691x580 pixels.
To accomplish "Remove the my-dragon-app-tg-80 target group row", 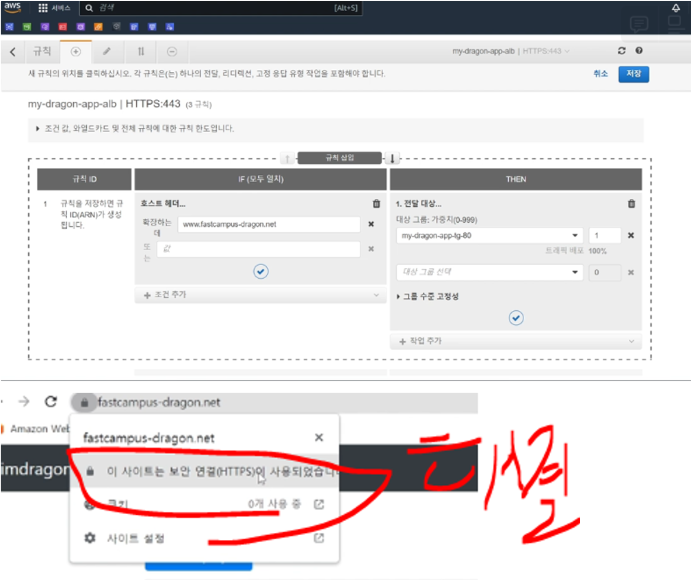I will (631, 235).
